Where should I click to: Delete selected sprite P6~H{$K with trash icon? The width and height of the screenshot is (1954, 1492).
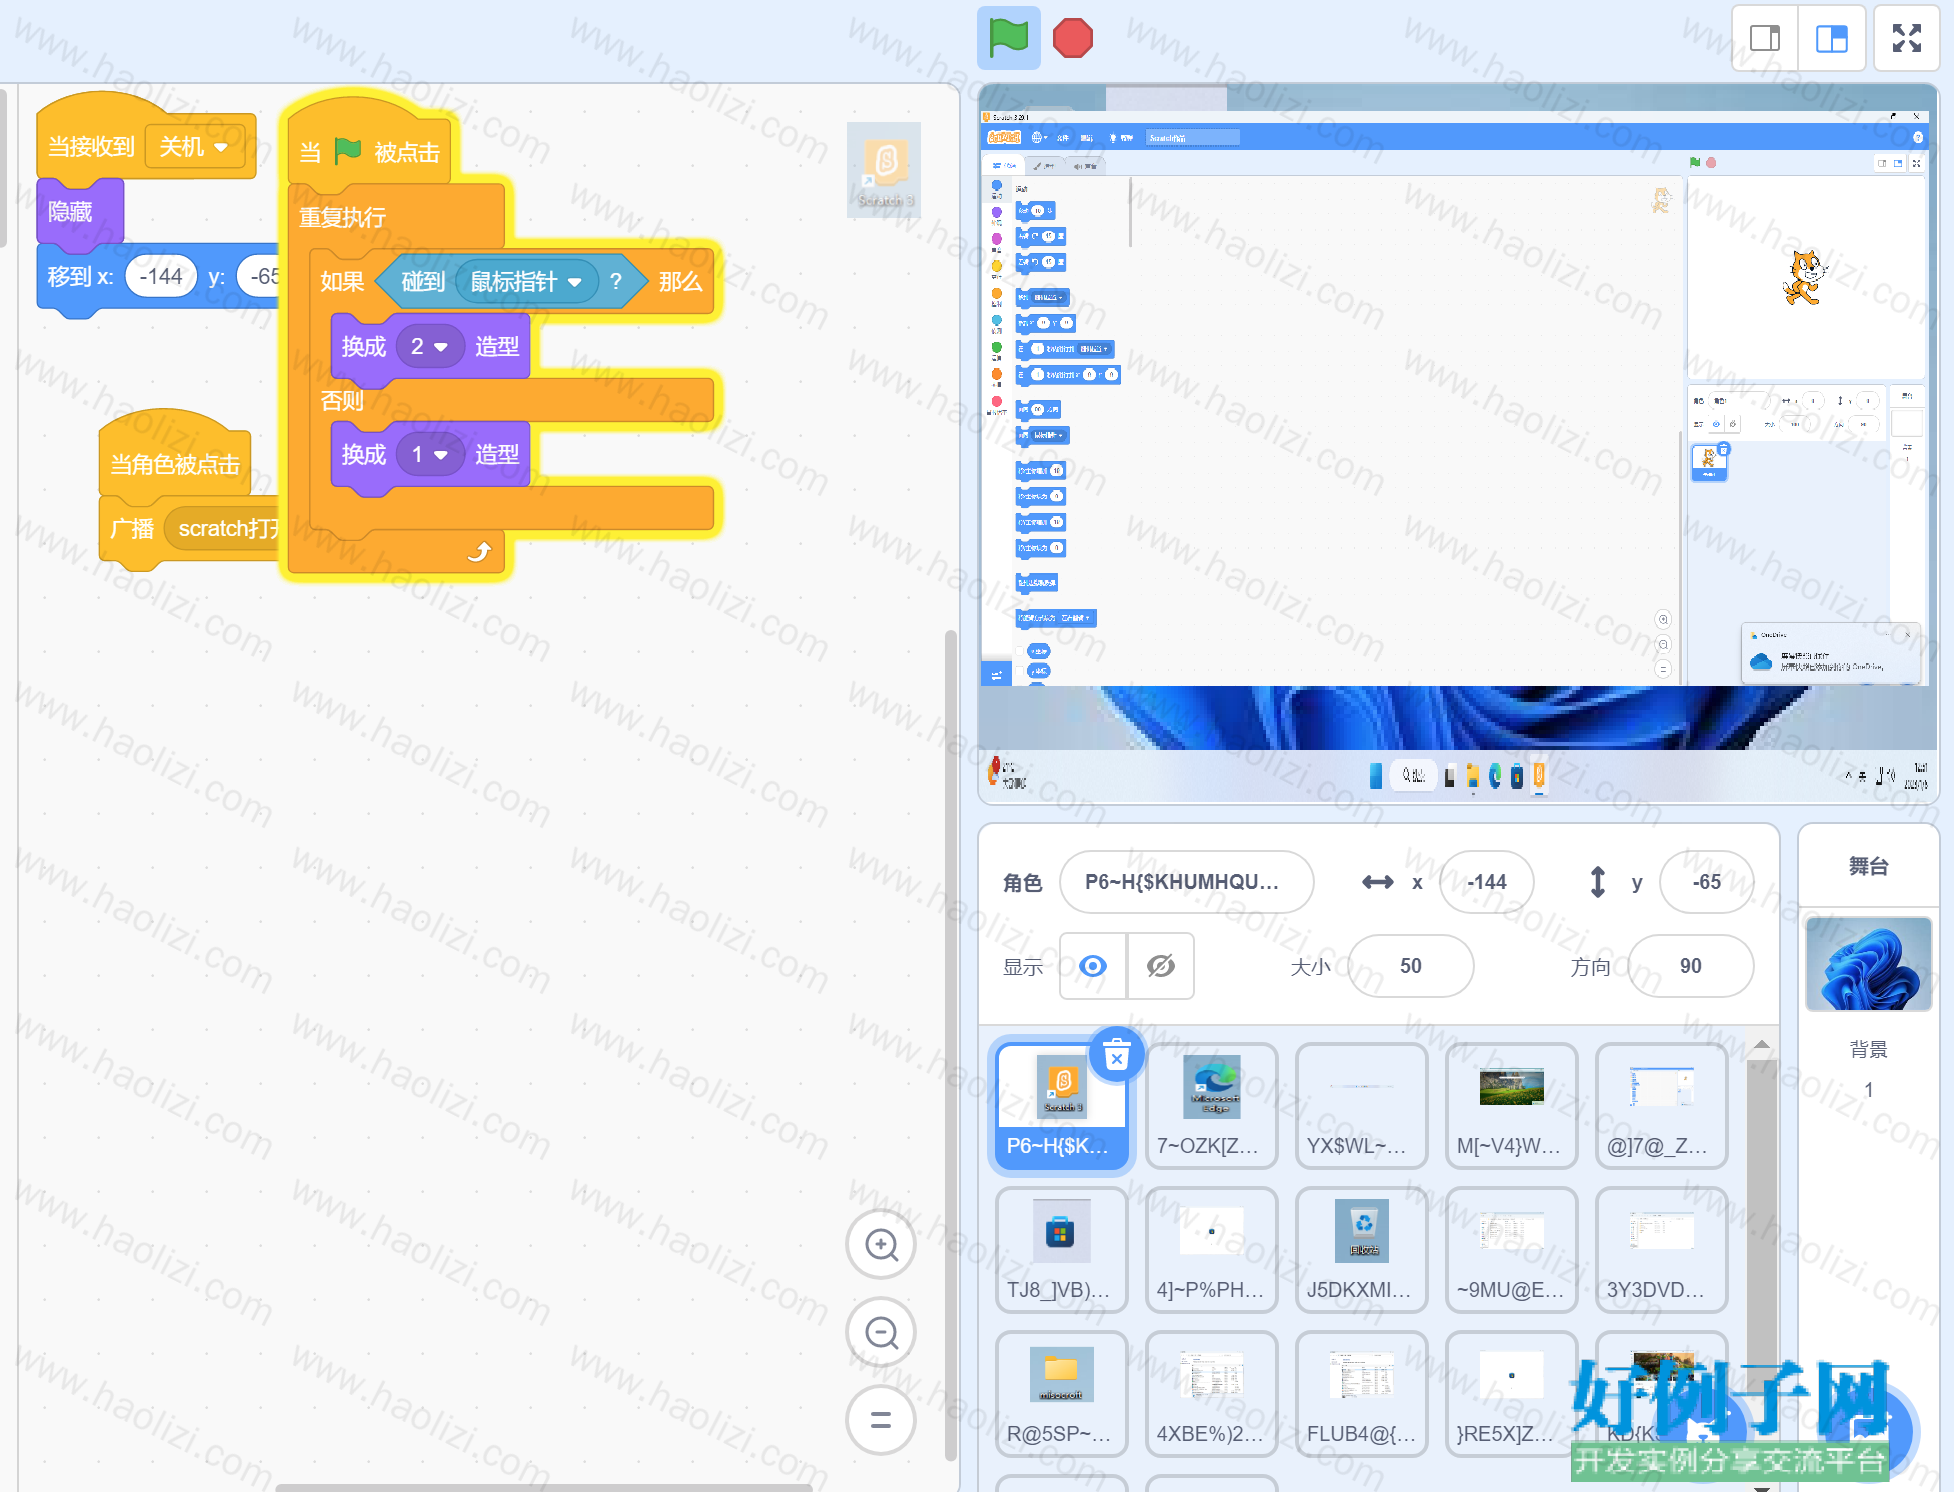pos(1117,1055)
